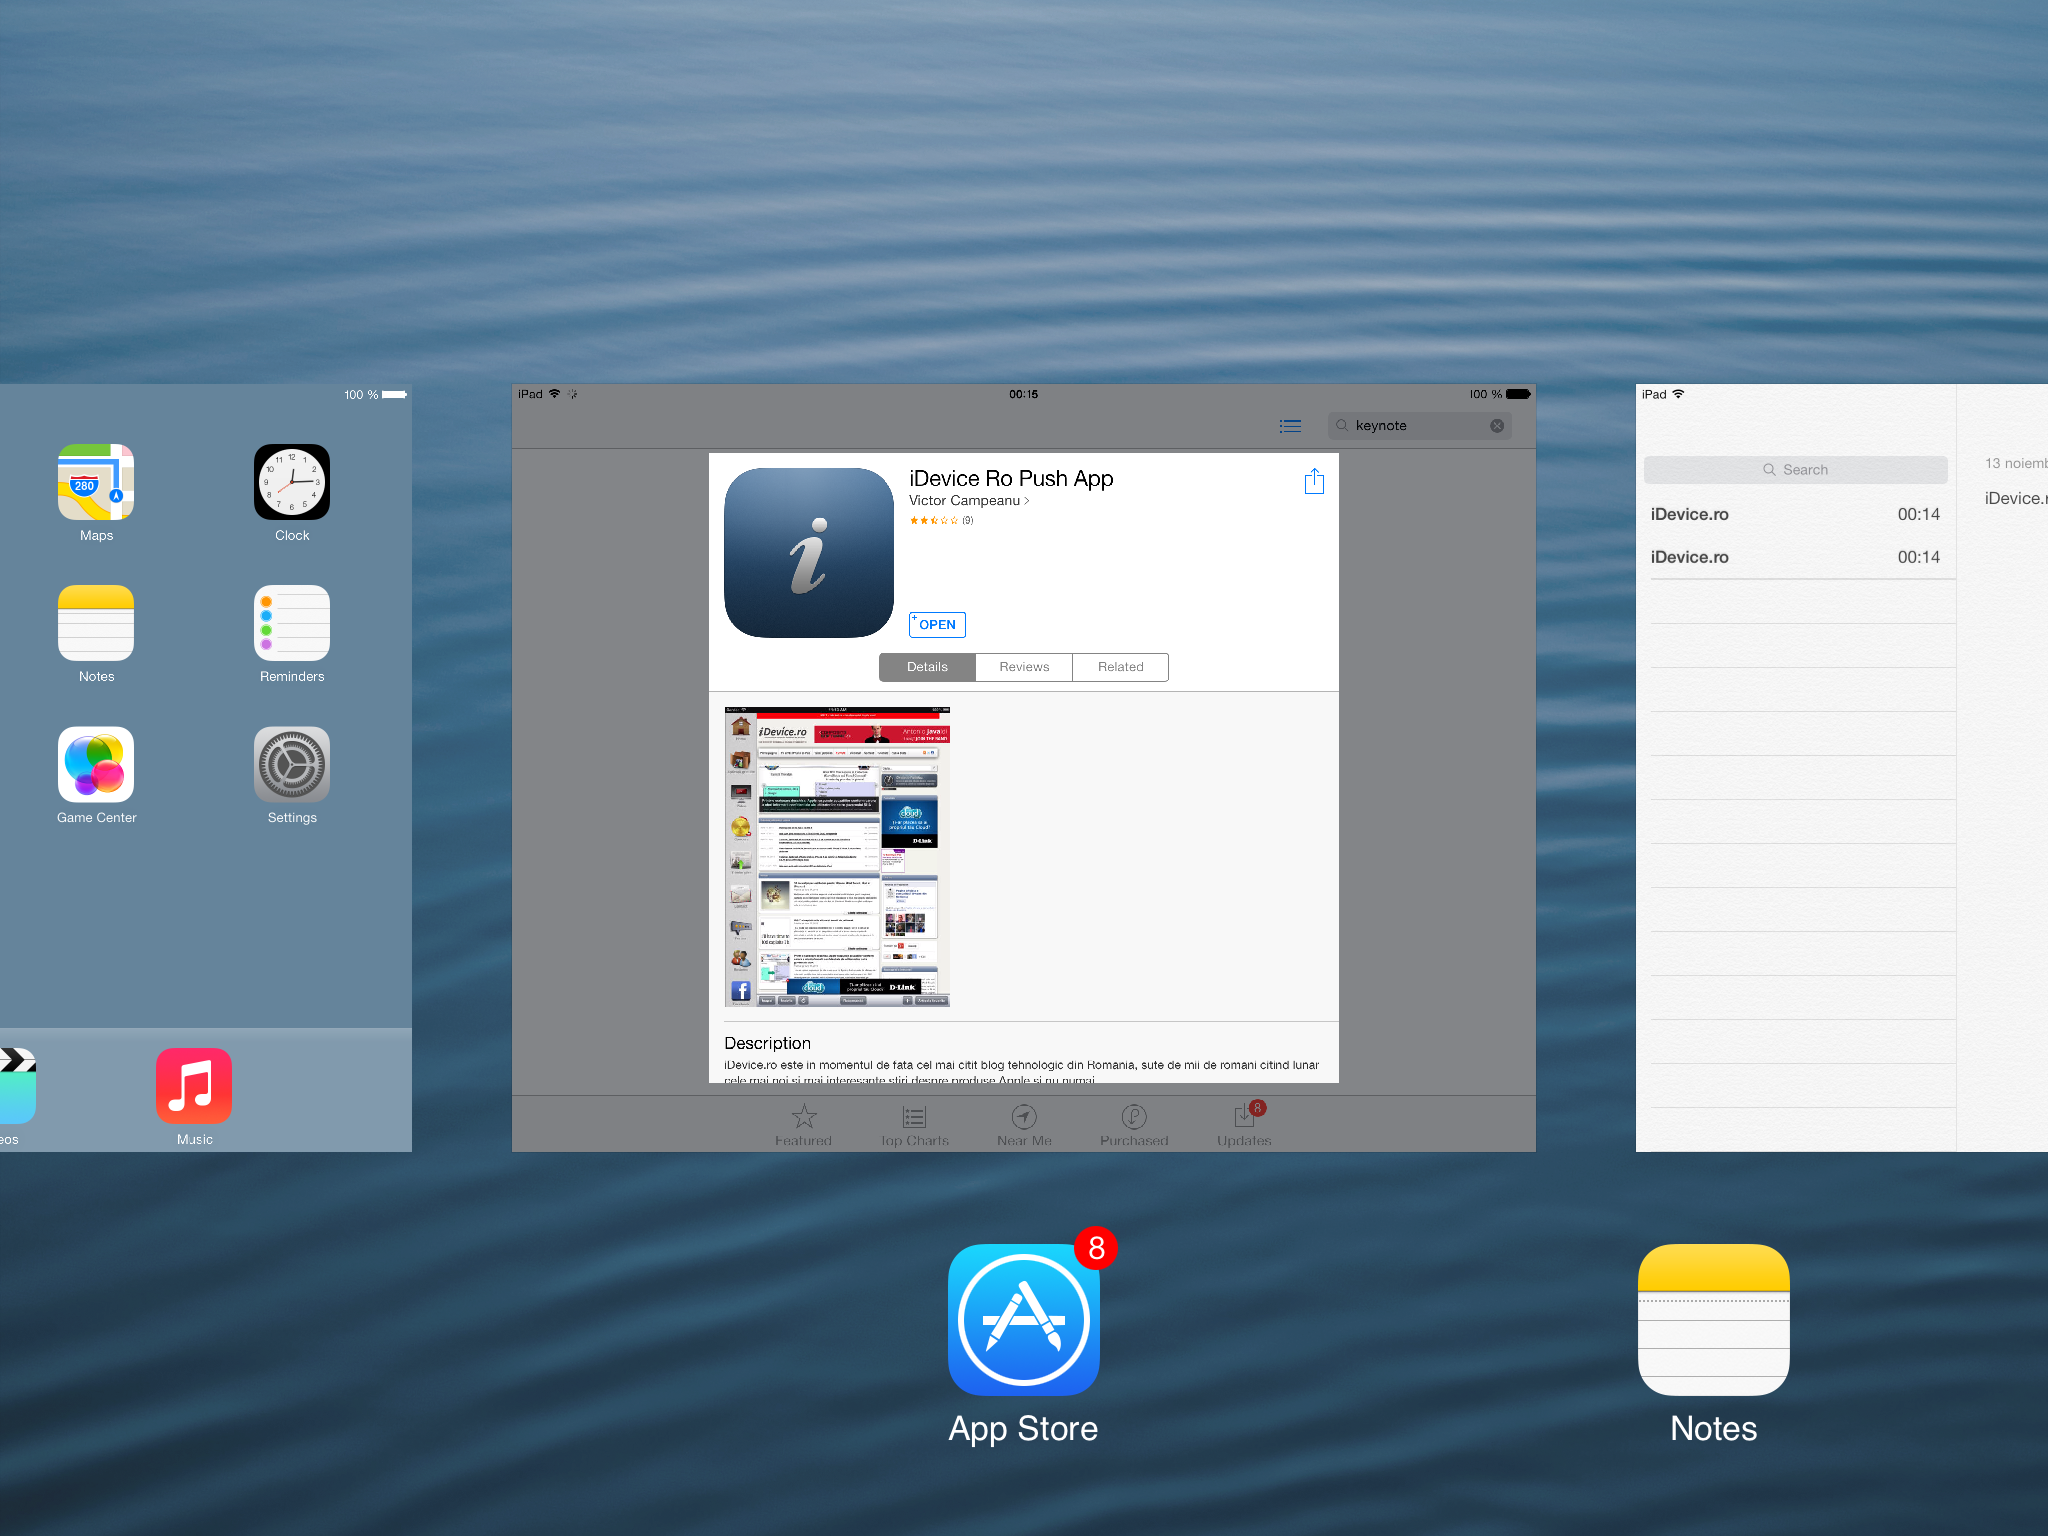Click the magnifier icon in keynote search field

pyautogui.click(x=1342, y=426)
